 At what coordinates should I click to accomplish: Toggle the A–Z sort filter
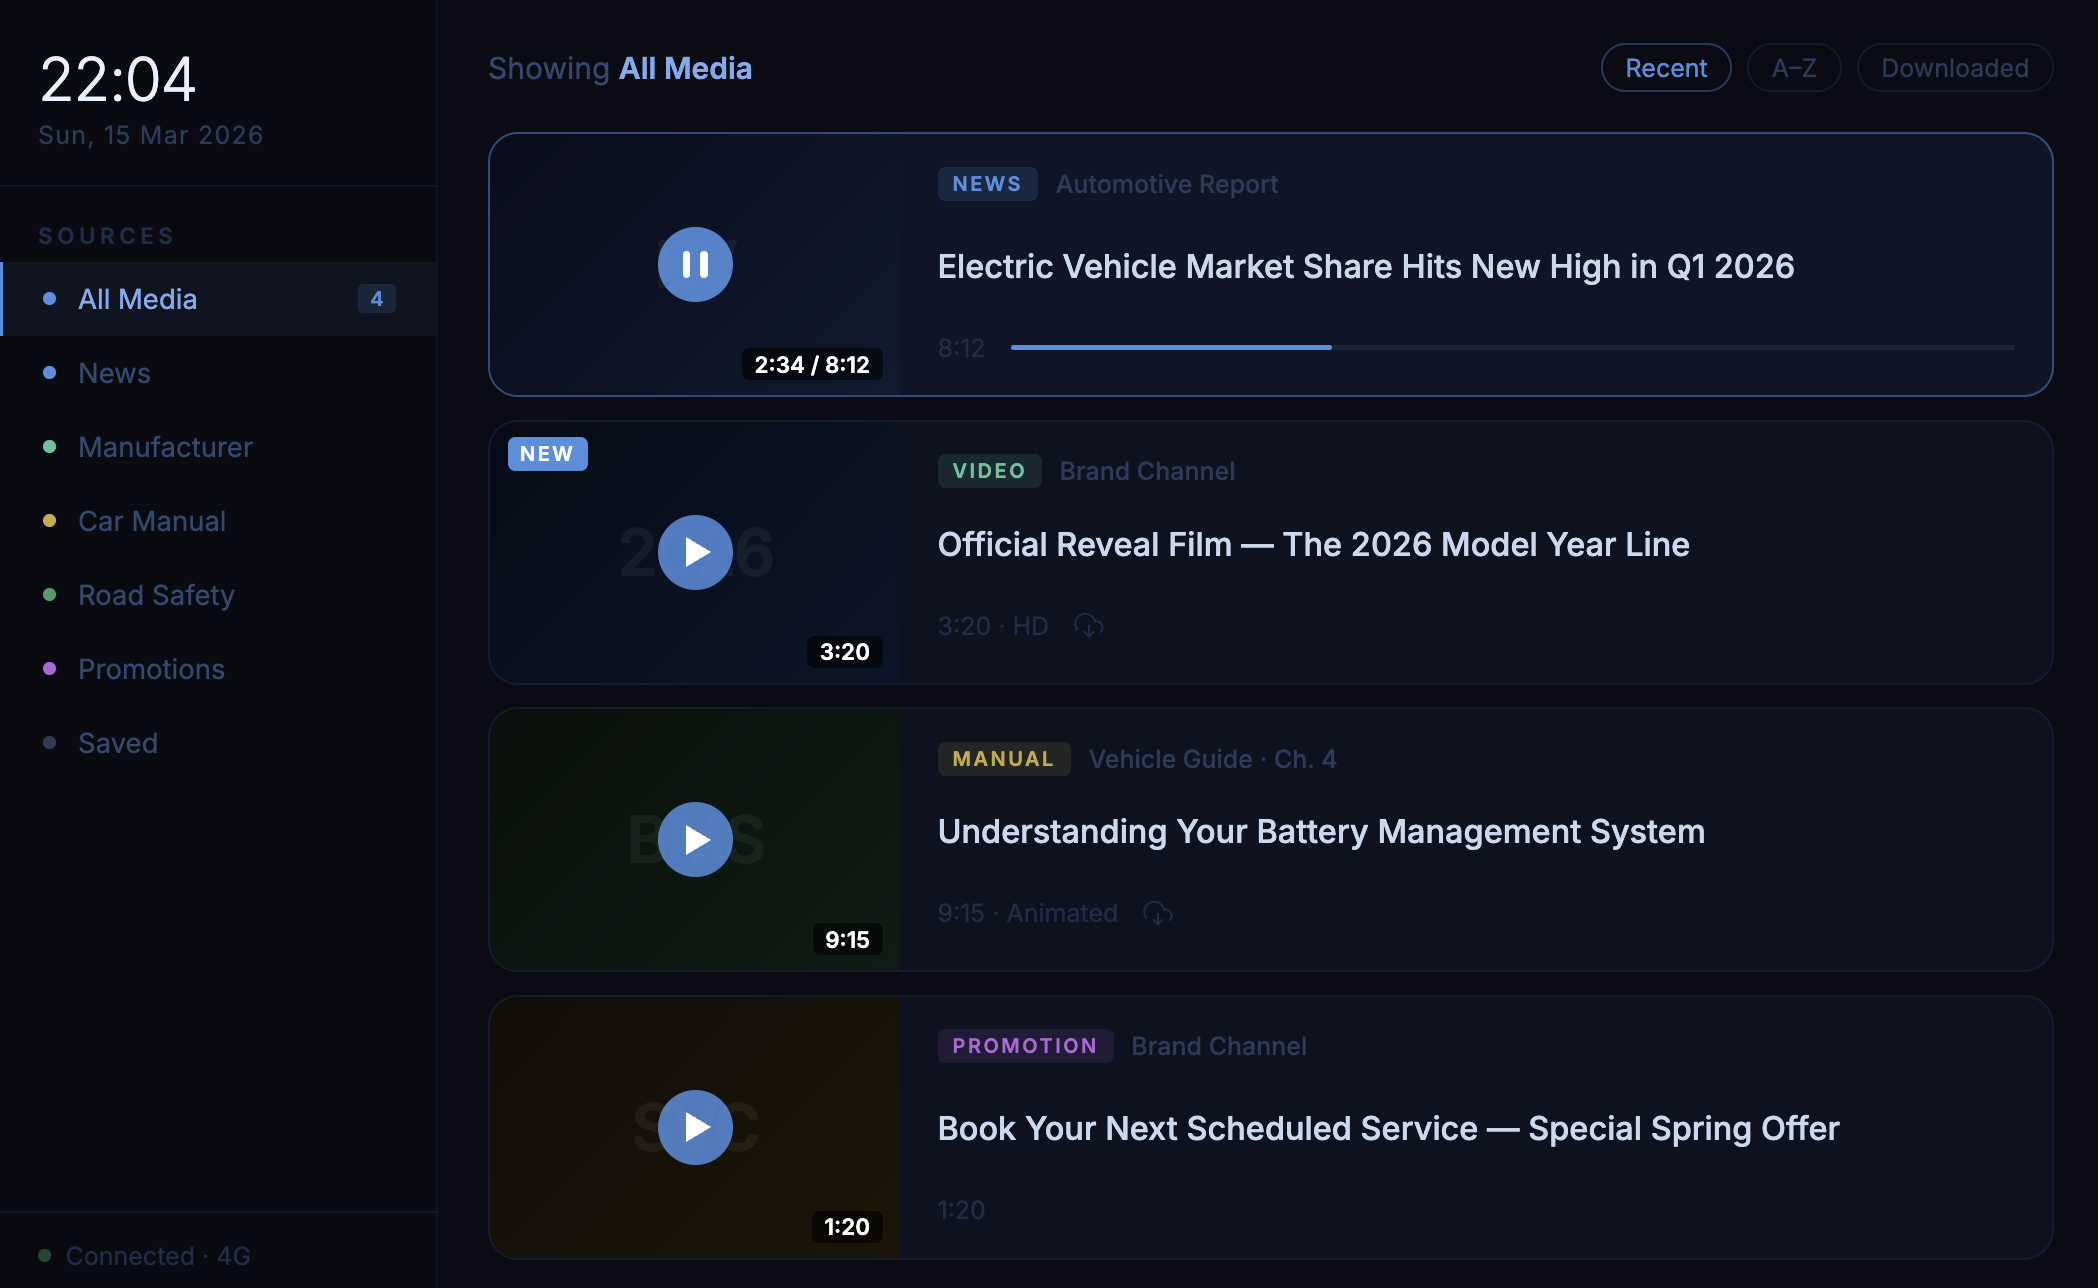[x=1794, y=67]
